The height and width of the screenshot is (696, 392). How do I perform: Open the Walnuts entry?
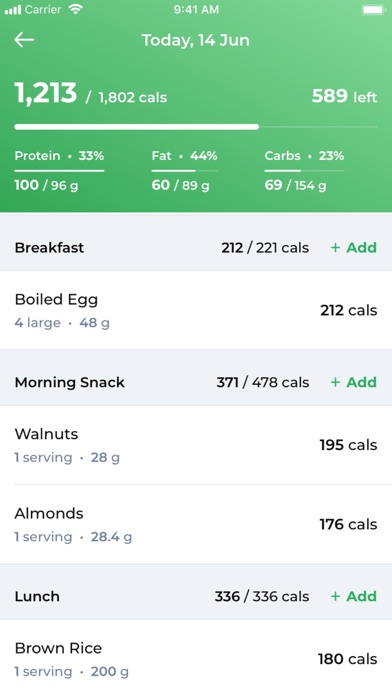click(x=196, y=445)
